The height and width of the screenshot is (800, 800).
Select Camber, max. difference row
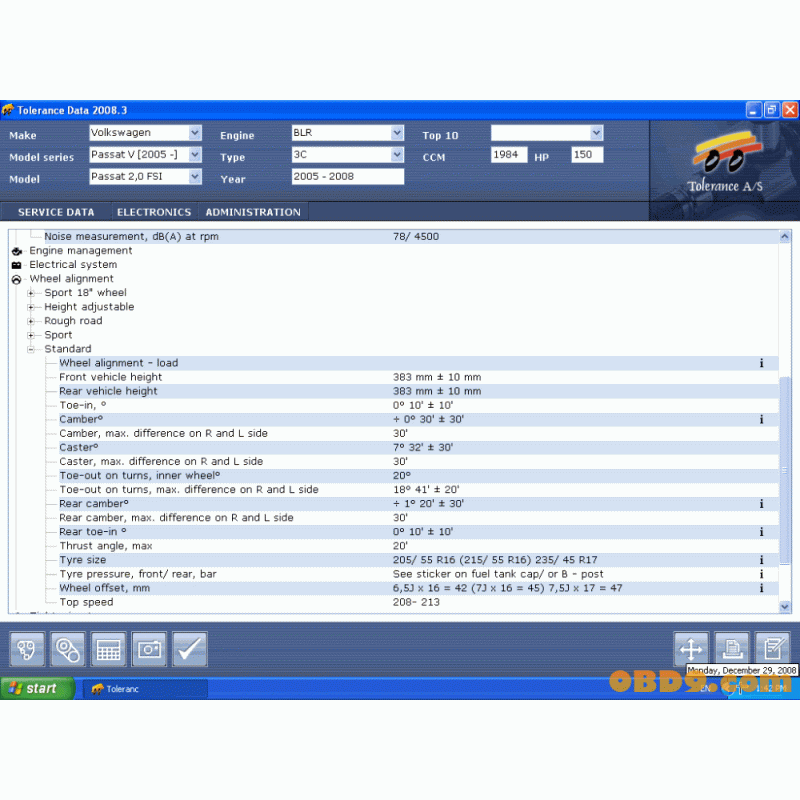[x=418, y=433]
